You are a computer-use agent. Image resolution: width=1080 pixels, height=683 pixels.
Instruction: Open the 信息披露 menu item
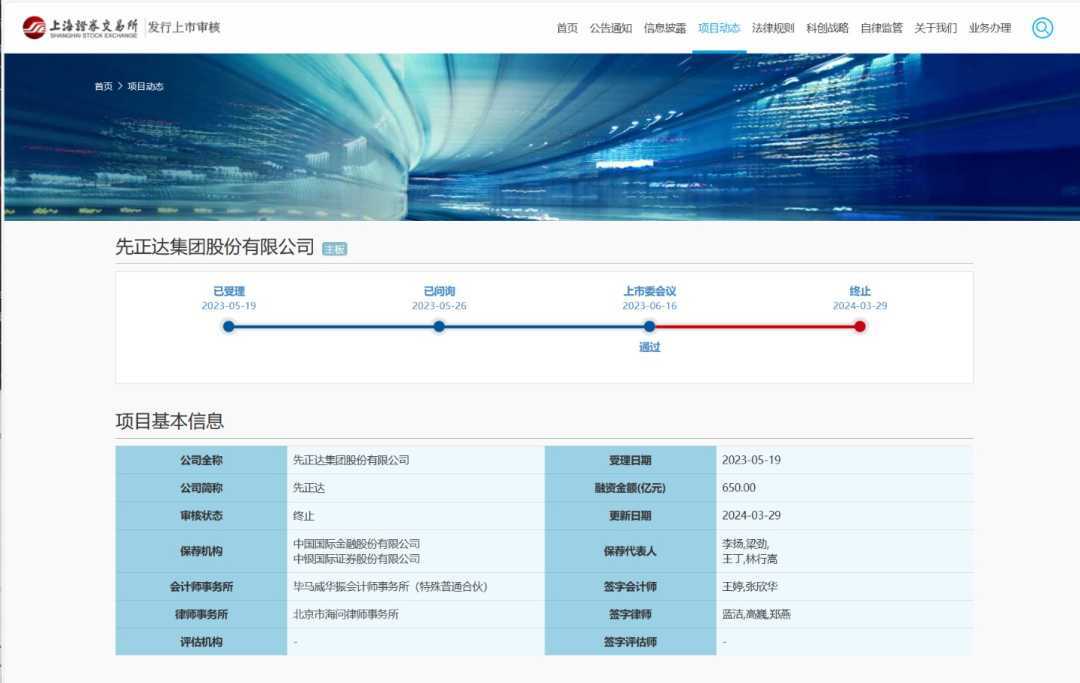point(665,28)
